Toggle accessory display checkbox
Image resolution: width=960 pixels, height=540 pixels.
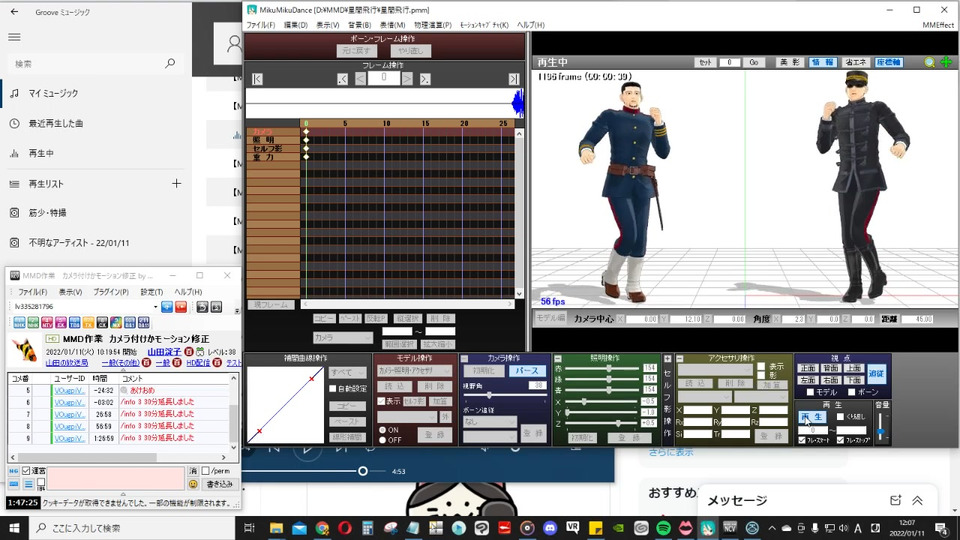tap(761, 366)
